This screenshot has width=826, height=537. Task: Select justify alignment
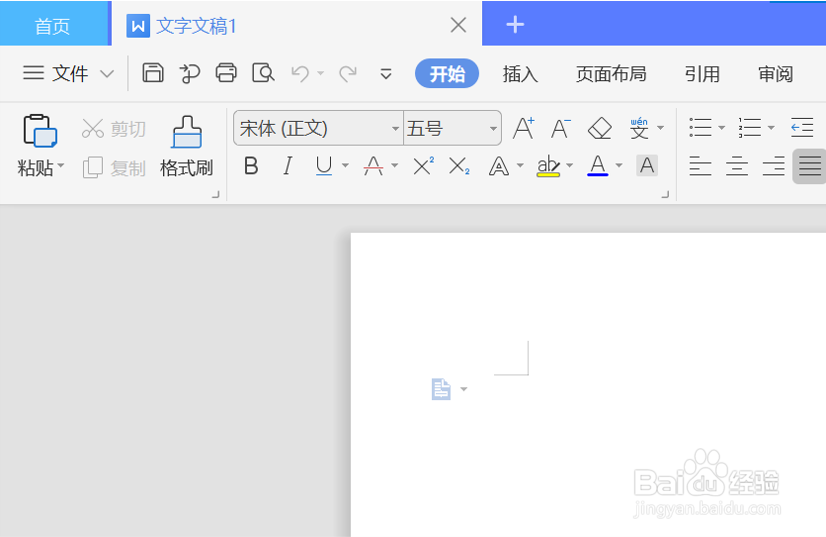click(810, 167)
